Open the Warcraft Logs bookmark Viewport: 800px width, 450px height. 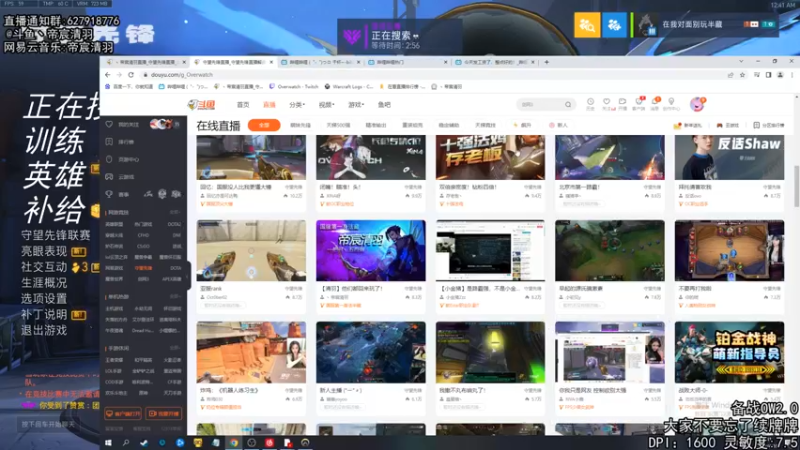pyautogui.click(x=348, y=87)
